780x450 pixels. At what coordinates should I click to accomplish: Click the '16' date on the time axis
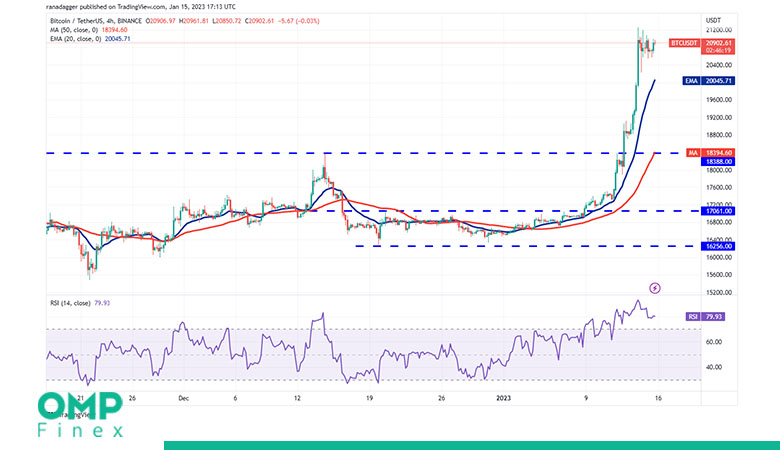[x=658, y=398]
